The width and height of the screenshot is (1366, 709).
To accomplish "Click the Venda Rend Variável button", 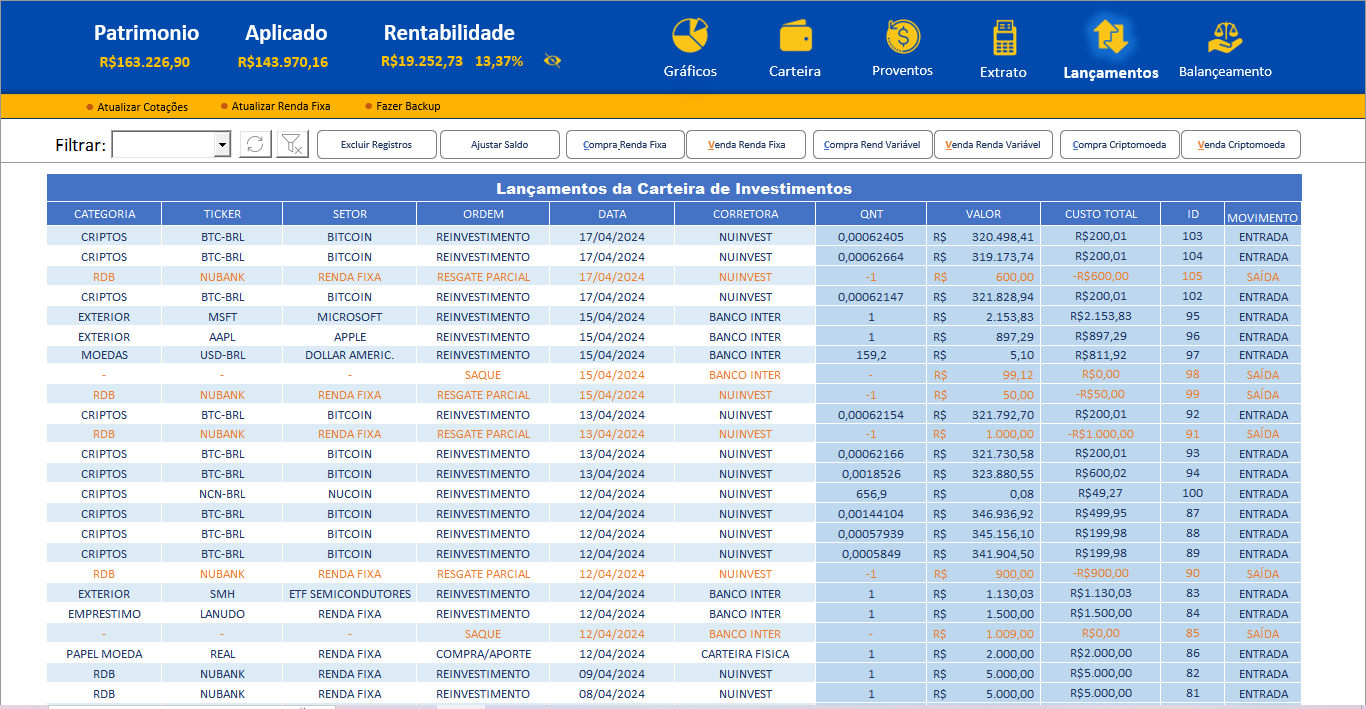I will click(x=993, y=144).
